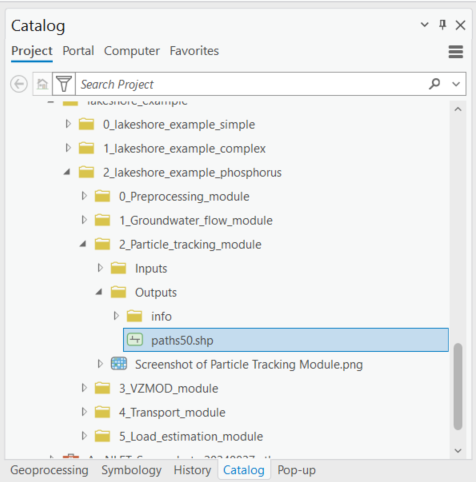Viewport: 476px width, 482px height.
Task: Select the 4_Transport_module label
Action: coord(172,413)
